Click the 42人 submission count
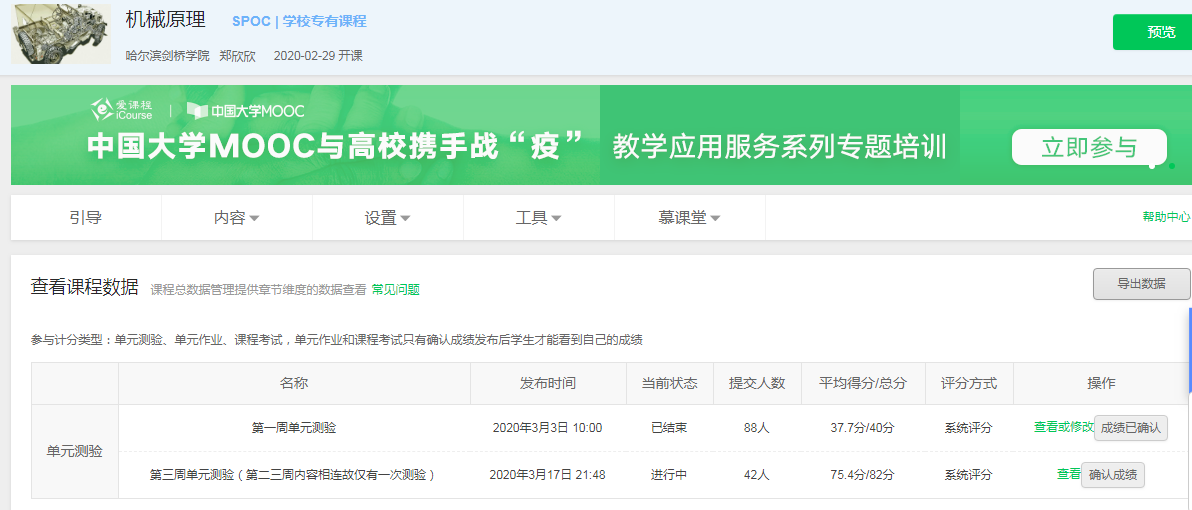The height and width of the screenshot is (510, 1192). point(756,475)
